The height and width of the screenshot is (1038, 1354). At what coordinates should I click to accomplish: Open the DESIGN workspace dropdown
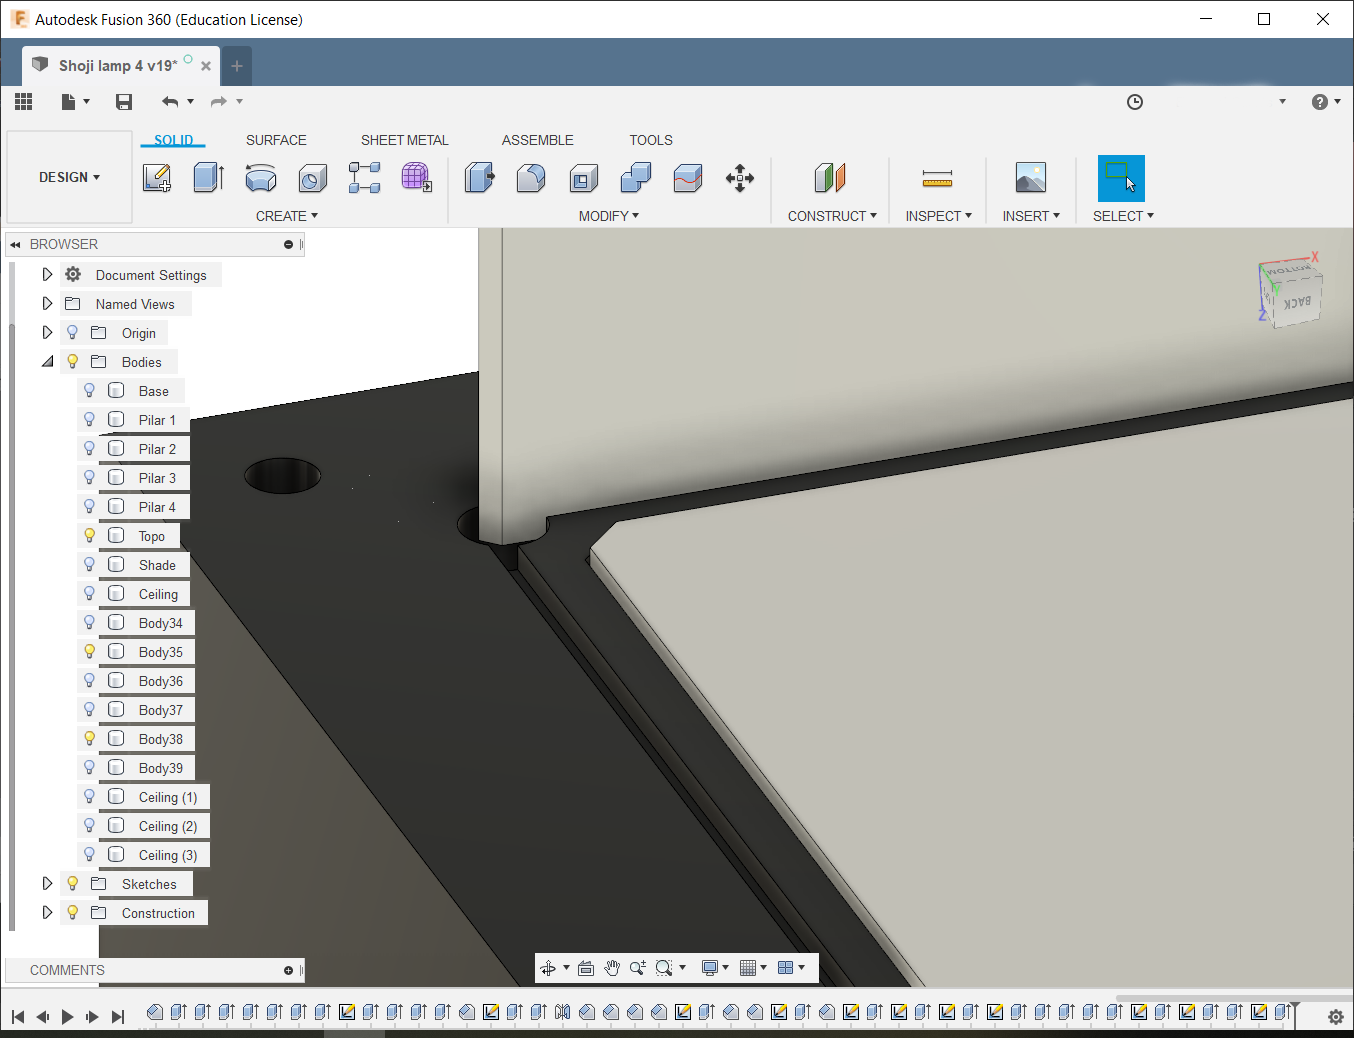point(69,177)
